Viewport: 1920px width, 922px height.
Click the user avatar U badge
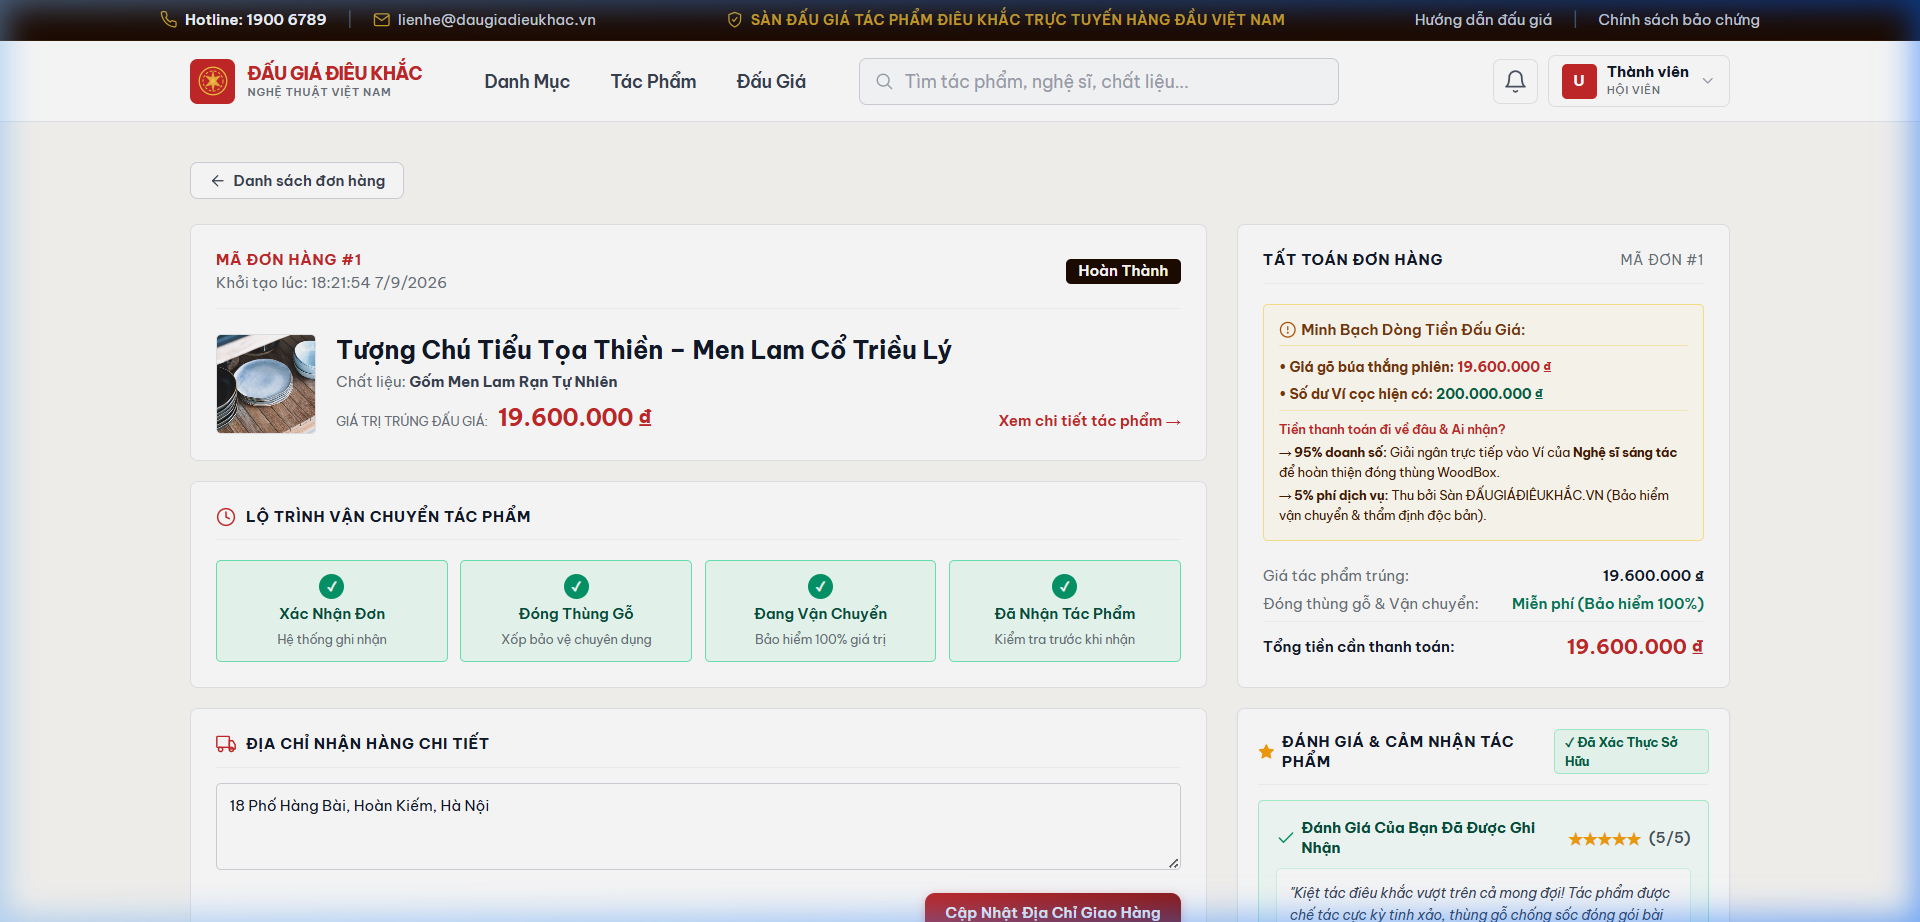pos(1579,81)
